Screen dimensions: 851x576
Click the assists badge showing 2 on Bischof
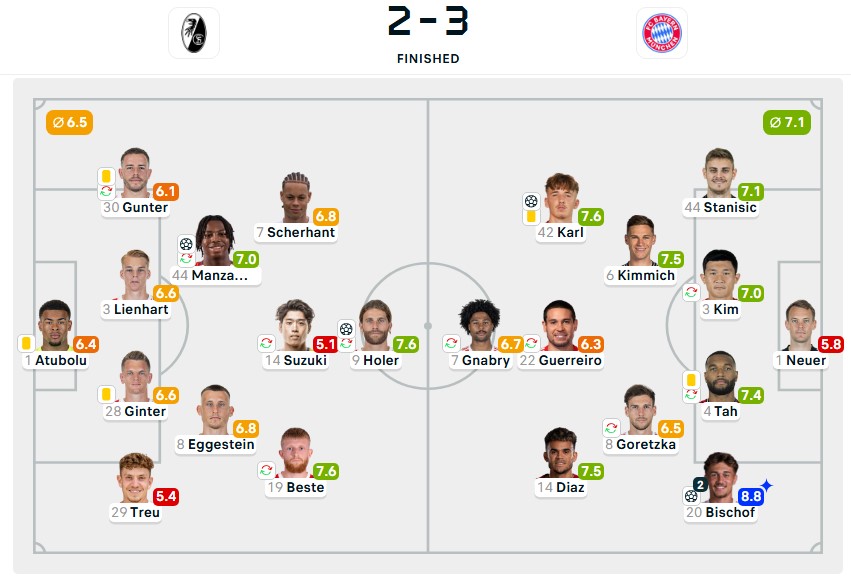pos(700,484)
